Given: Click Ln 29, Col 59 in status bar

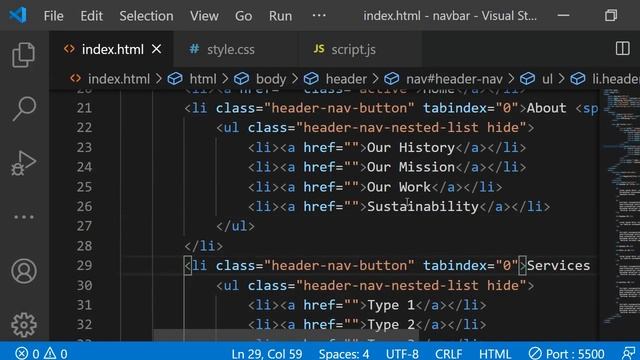Looking at the screenshot, I should click(267, 353).
